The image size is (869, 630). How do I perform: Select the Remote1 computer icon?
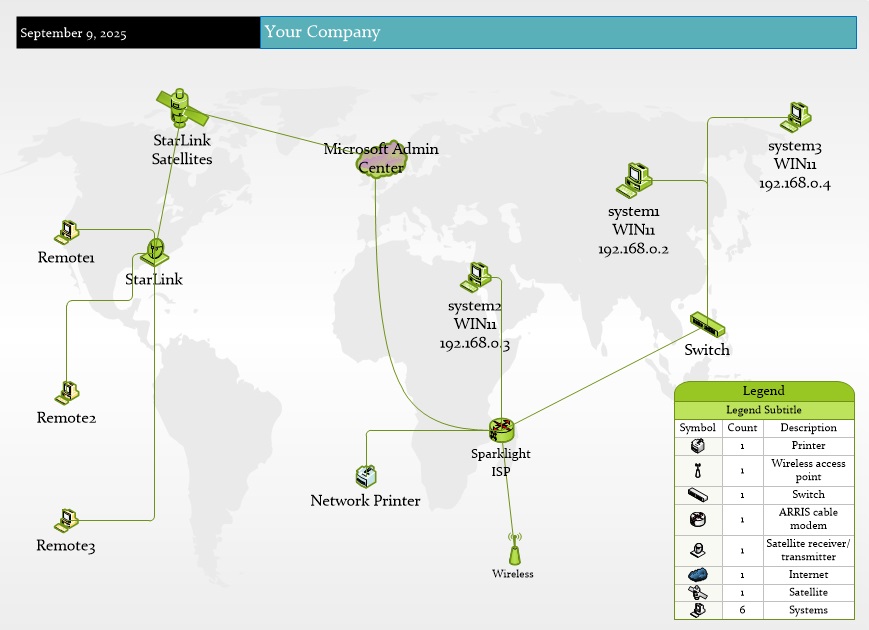point(66,232)
